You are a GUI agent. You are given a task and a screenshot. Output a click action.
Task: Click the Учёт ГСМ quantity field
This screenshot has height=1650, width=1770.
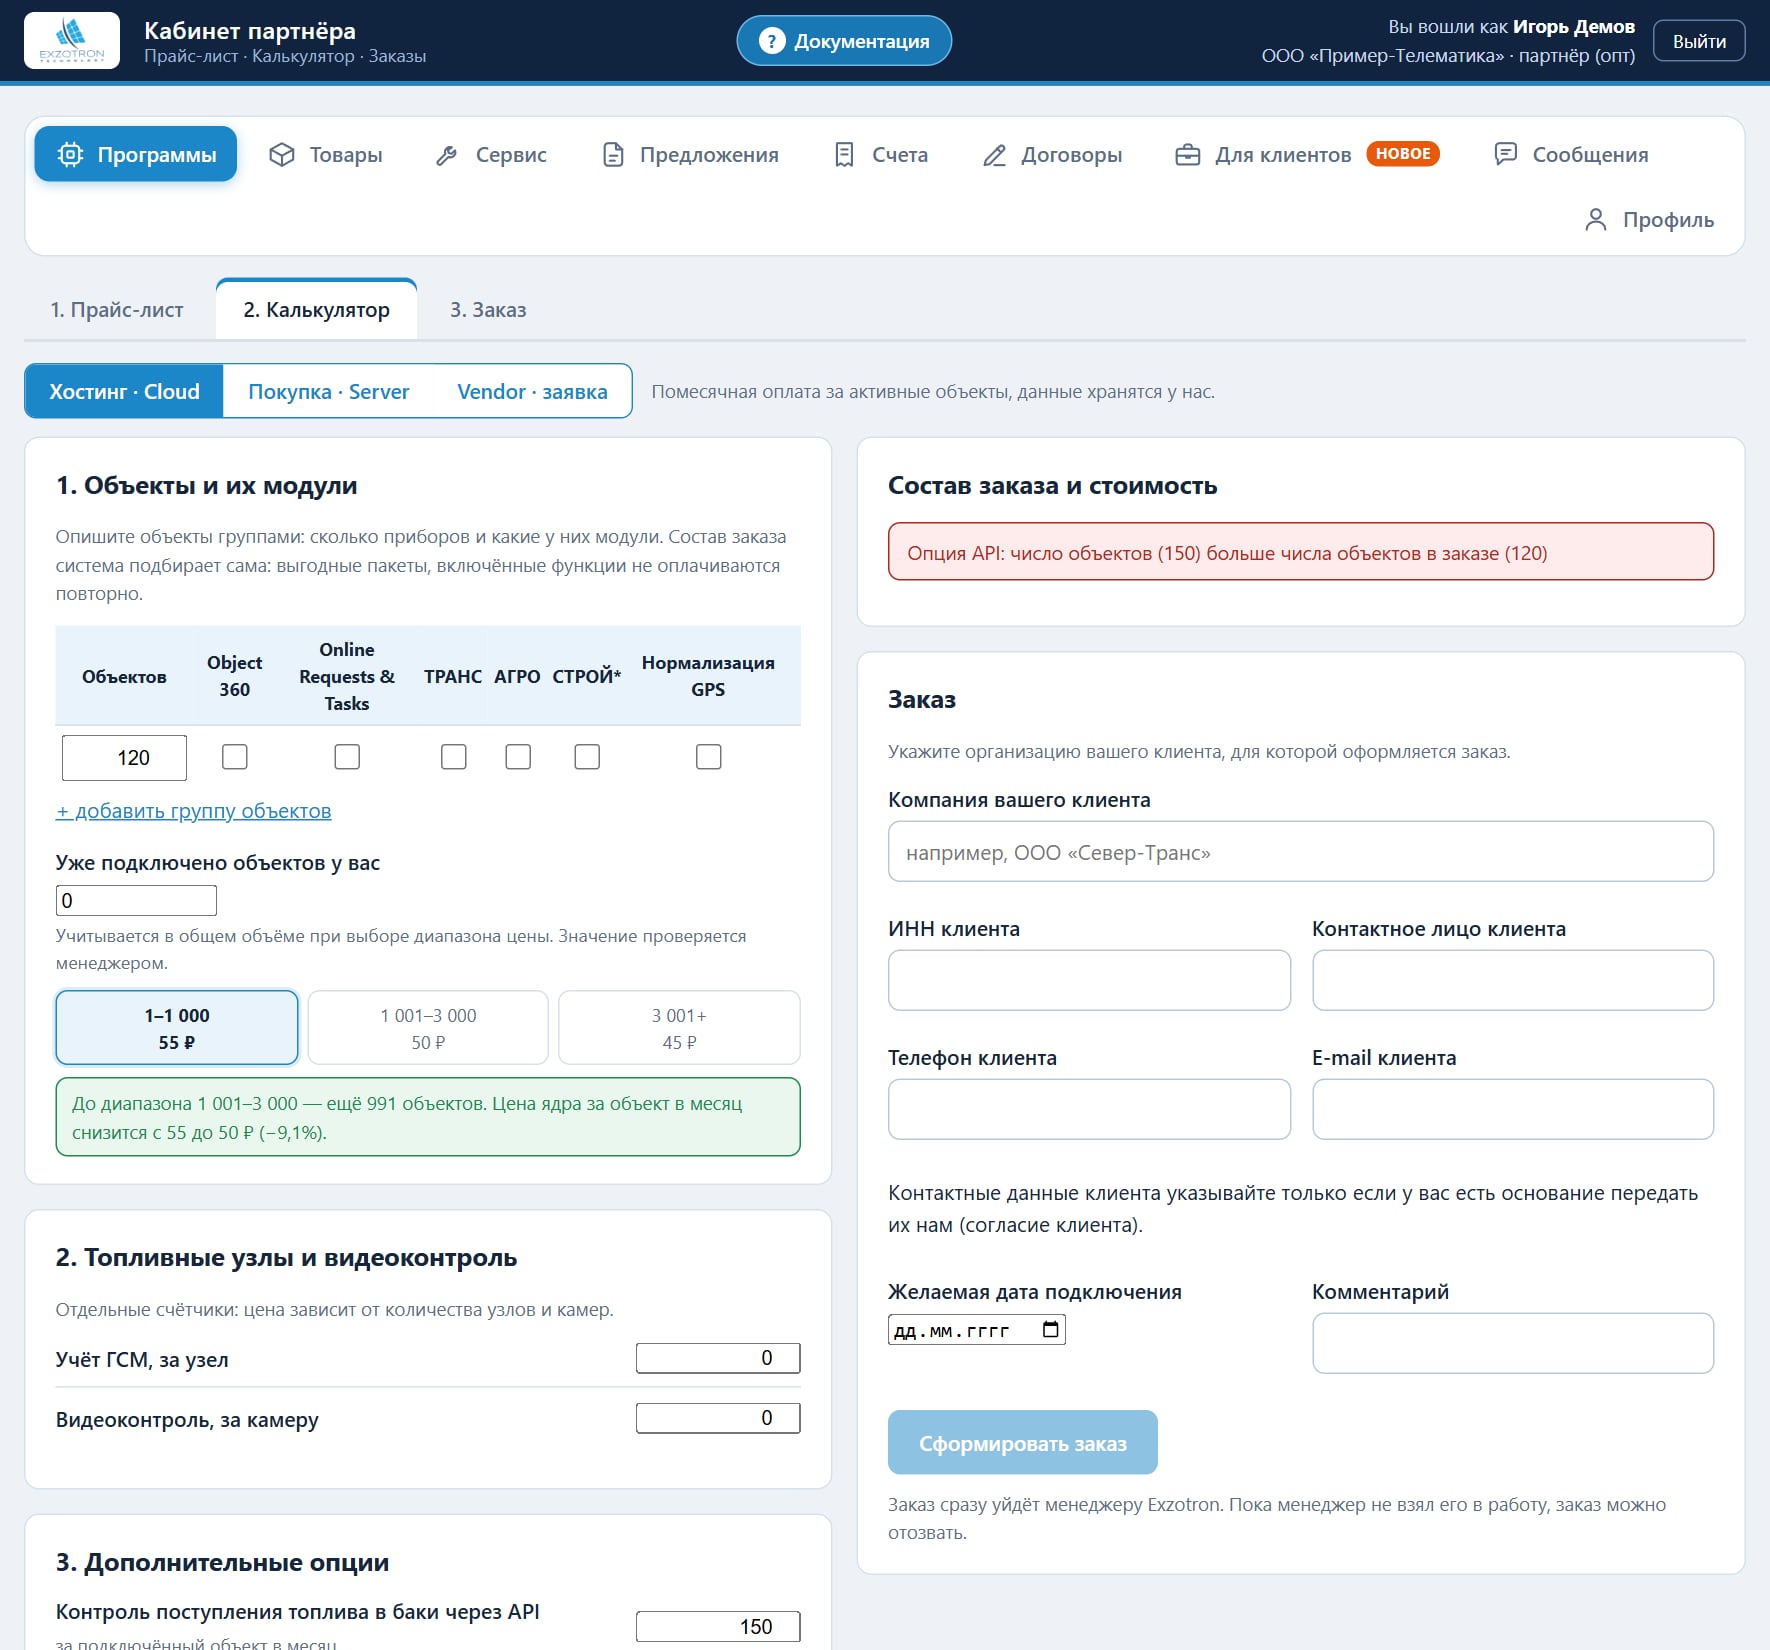(x=718, y=1358)
